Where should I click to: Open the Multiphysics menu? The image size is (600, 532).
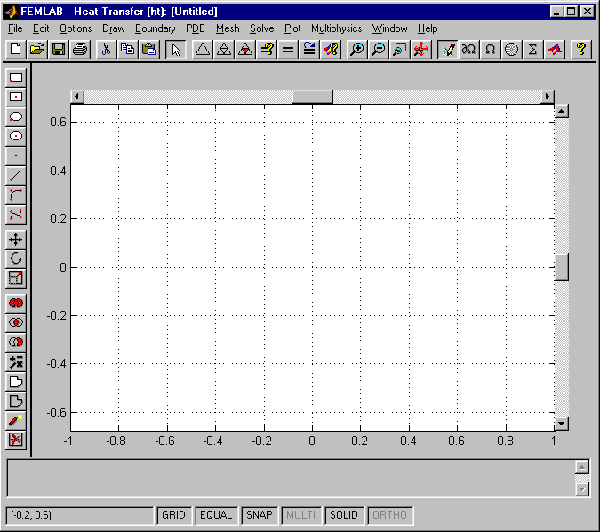336,29
